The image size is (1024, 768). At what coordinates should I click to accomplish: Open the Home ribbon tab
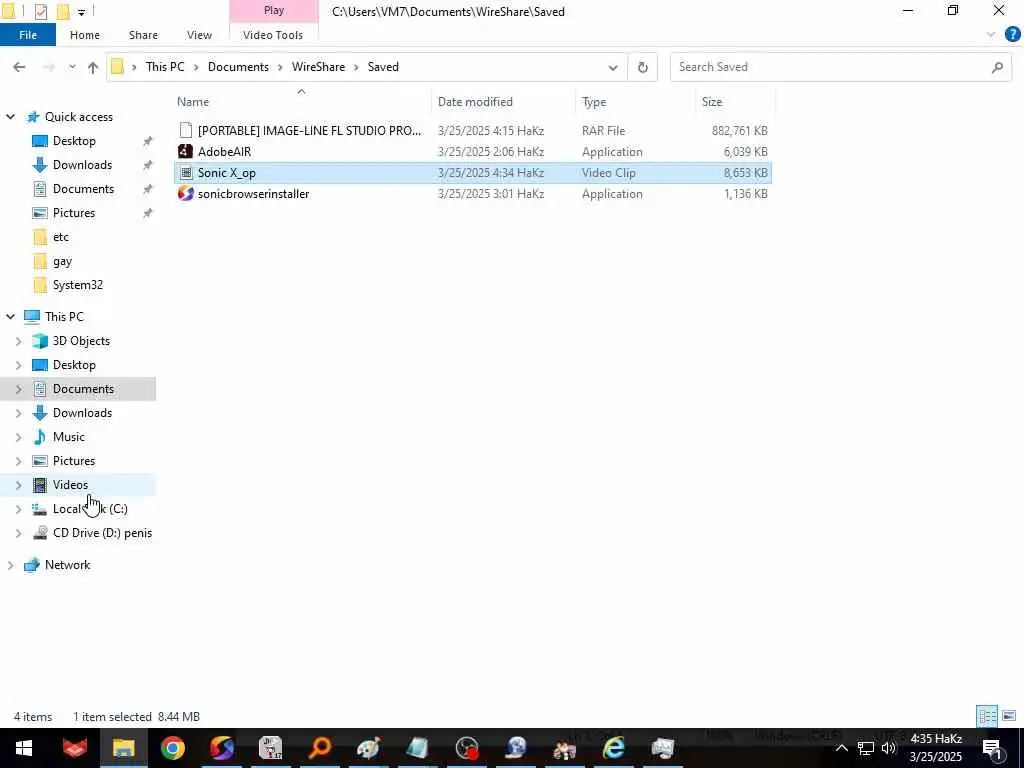[85, 35]
